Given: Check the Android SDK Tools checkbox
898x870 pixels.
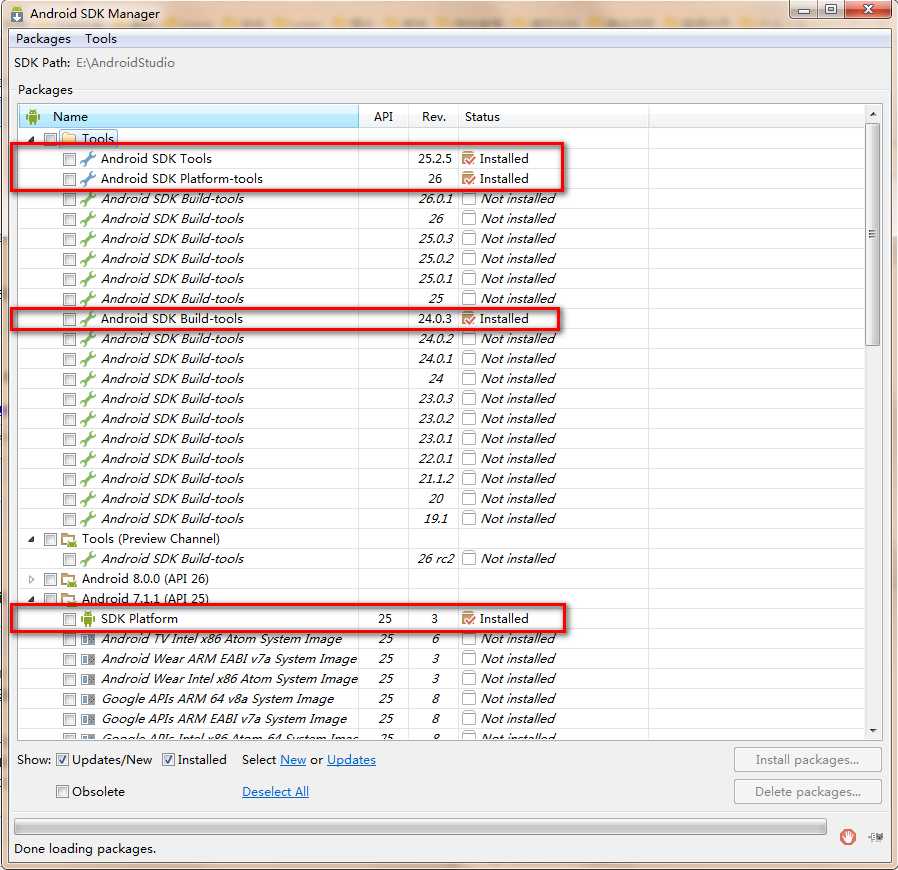Looking at the screenshot, I should click(x=69, y=159).
